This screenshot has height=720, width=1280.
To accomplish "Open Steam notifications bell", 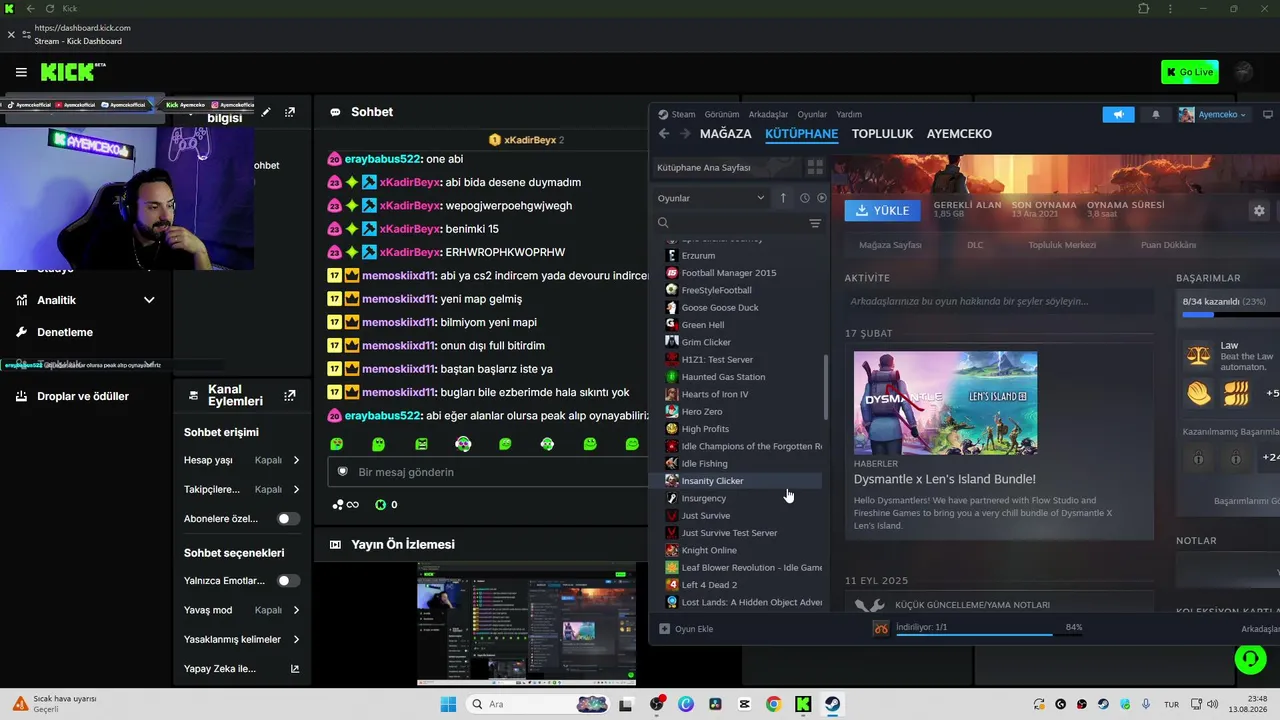I will (1156, 114).
